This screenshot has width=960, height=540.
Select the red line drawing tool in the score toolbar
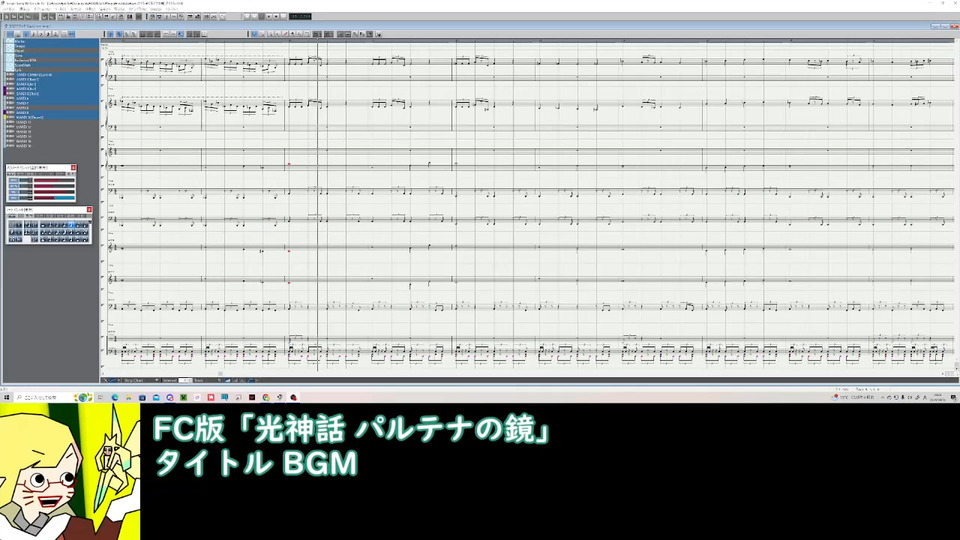[285, 34]
